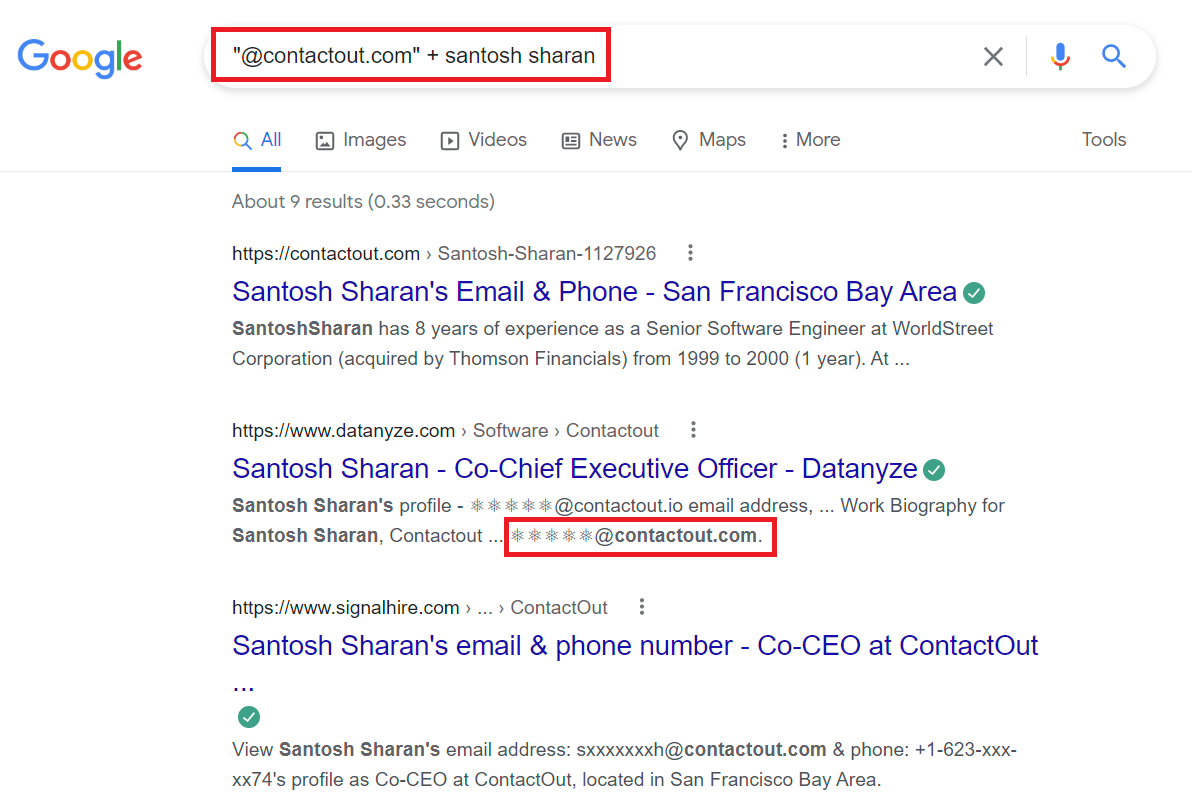Clear the search query with X
This screenshot has width=1192, height=800.
tap(993, 56)
